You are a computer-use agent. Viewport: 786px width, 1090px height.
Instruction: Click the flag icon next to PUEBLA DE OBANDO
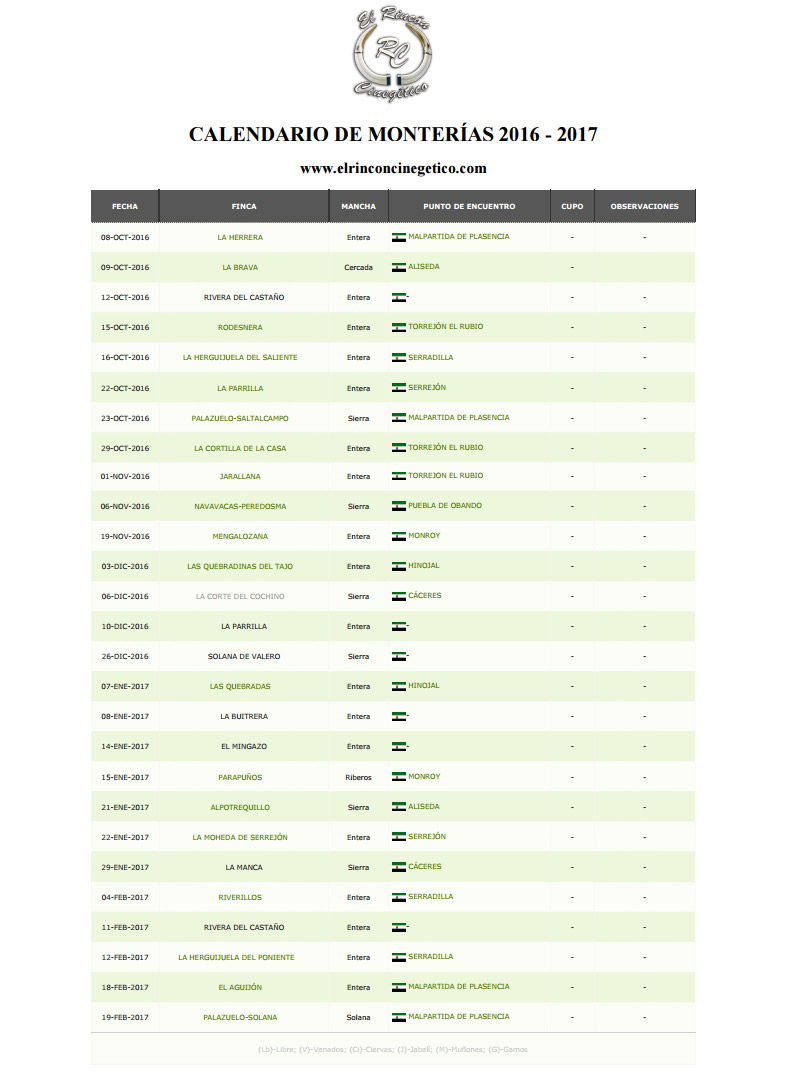click(399, 506)
